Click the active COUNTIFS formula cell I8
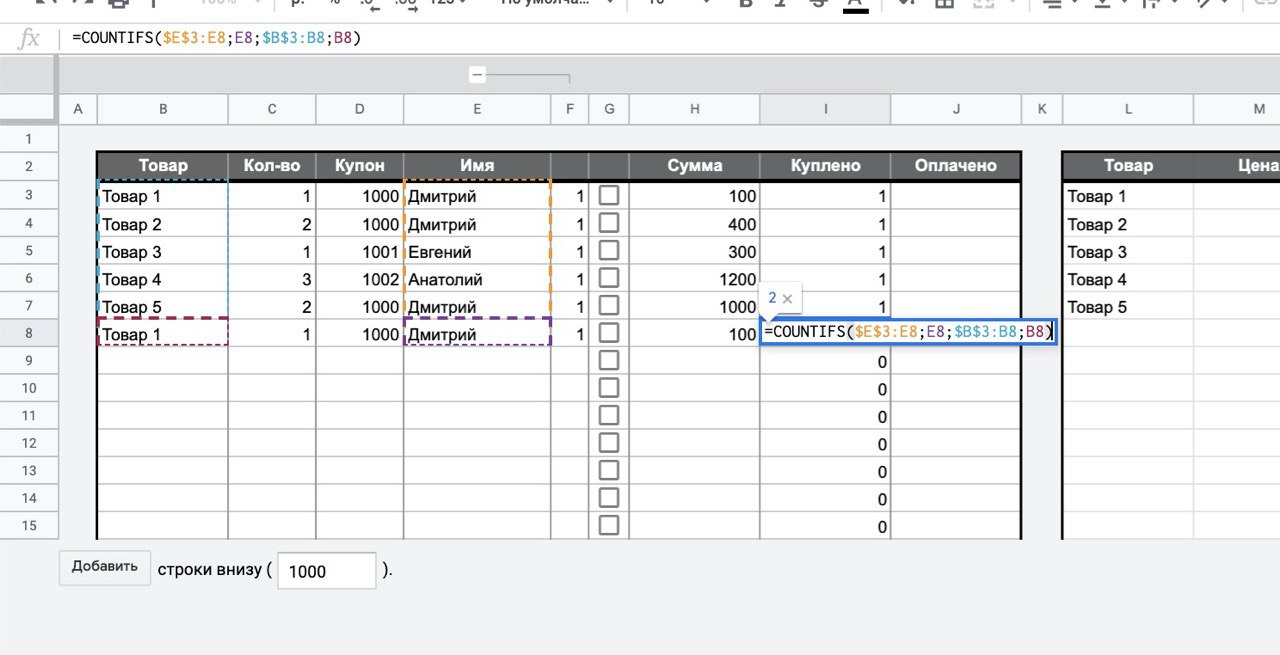 click(x=908, y=332)
